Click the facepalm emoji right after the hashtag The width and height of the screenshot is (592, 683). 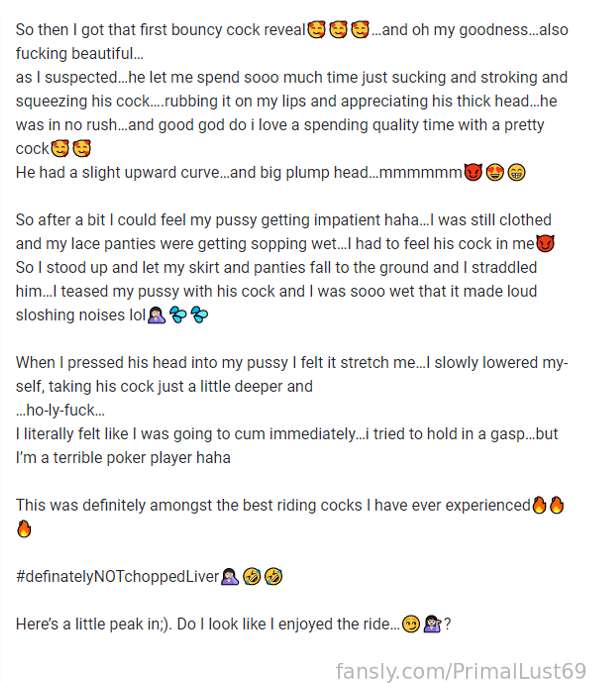[x=230, y=577]
